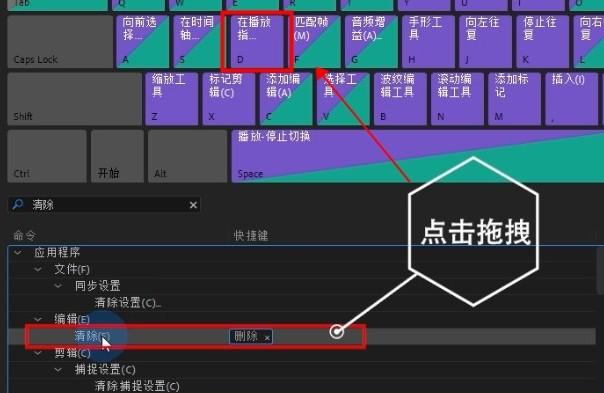Image resolution: width=604 pixels, height=393 pixels.
Task: Select the A key 向前选择 shortcut
Action: pyautogui.click(x=143, y=42)
